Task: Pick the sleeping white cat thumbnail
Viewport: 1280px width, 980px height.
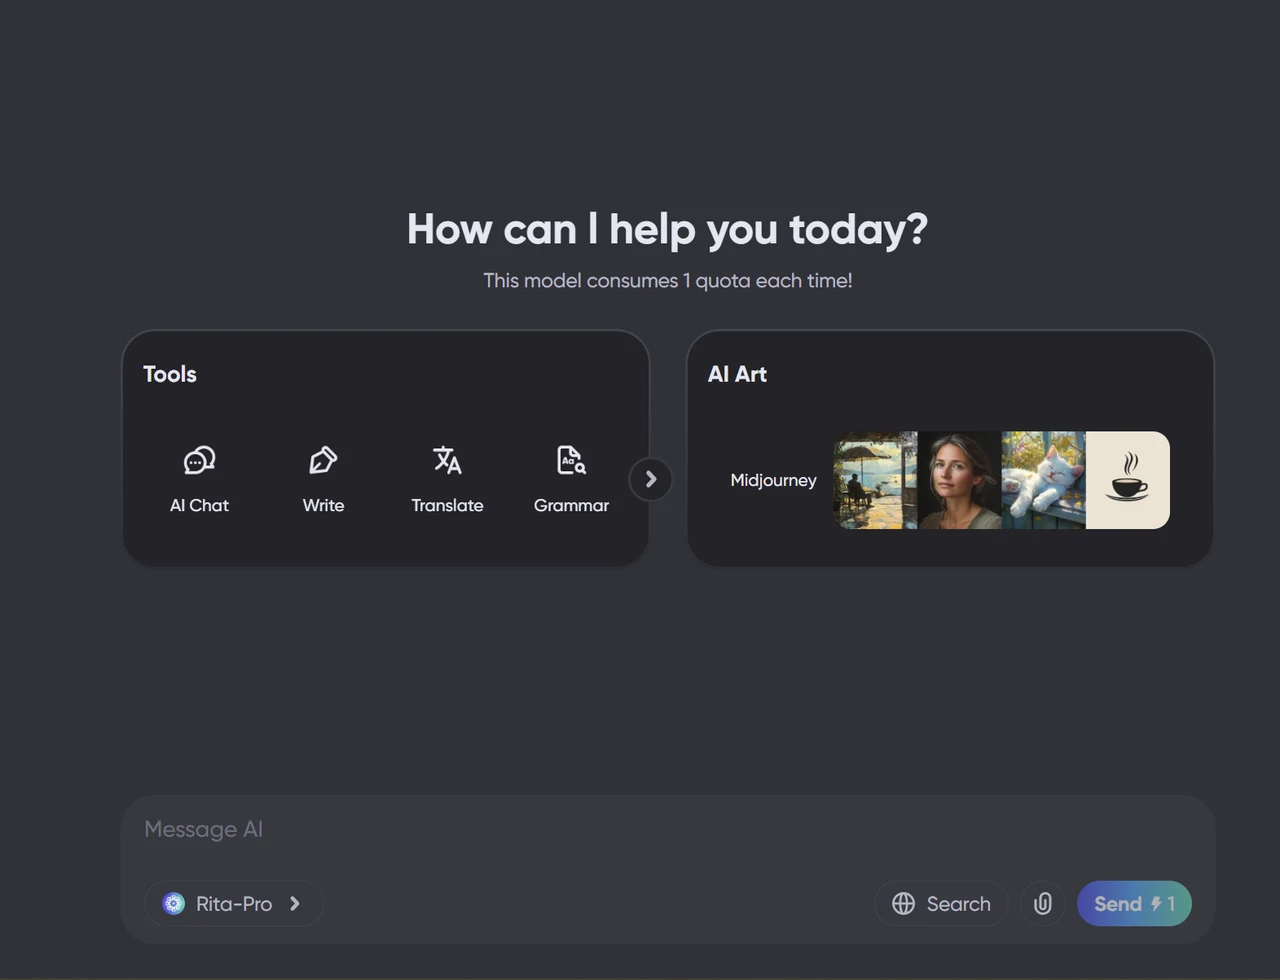Action: [x=1043, y=480]
